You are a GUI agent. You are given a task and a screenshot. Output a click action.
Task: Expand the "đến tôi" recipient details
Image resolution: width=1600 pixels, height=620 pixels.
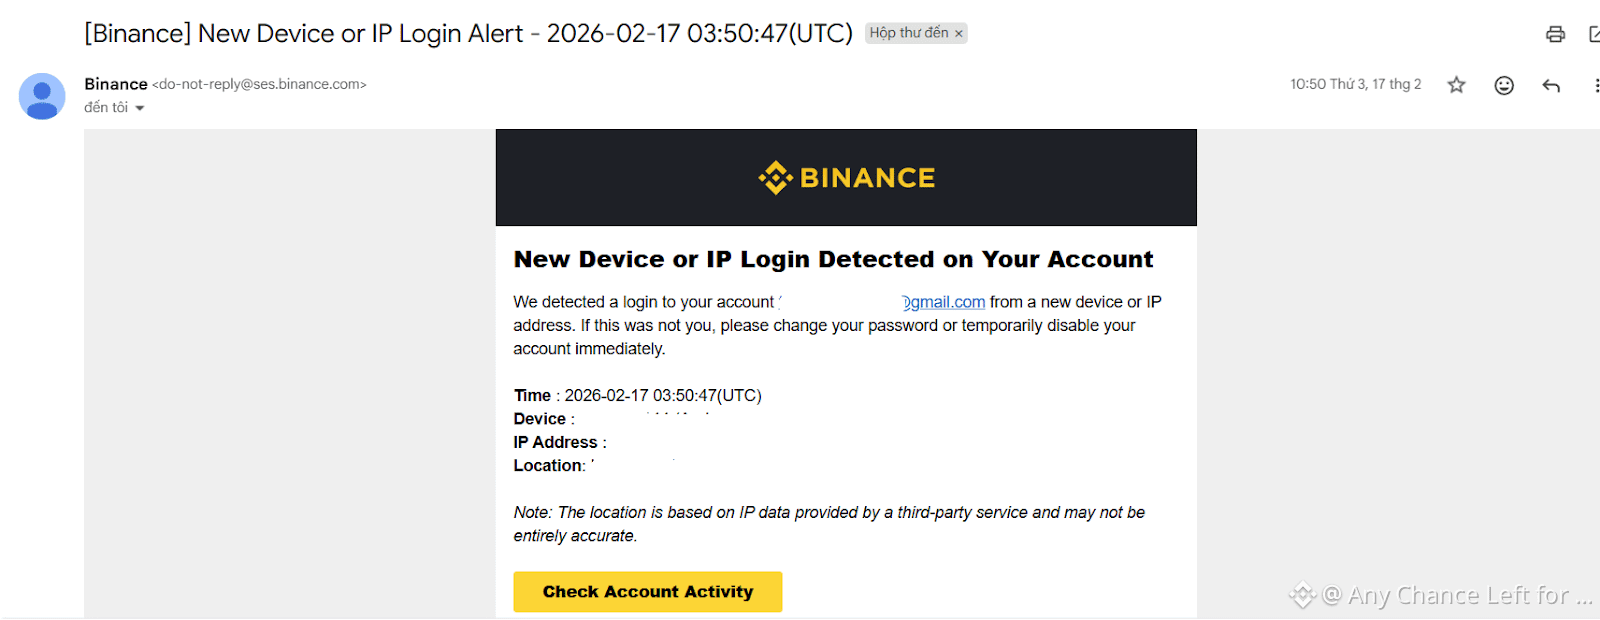pyautogui.click(x=140, y=108)
